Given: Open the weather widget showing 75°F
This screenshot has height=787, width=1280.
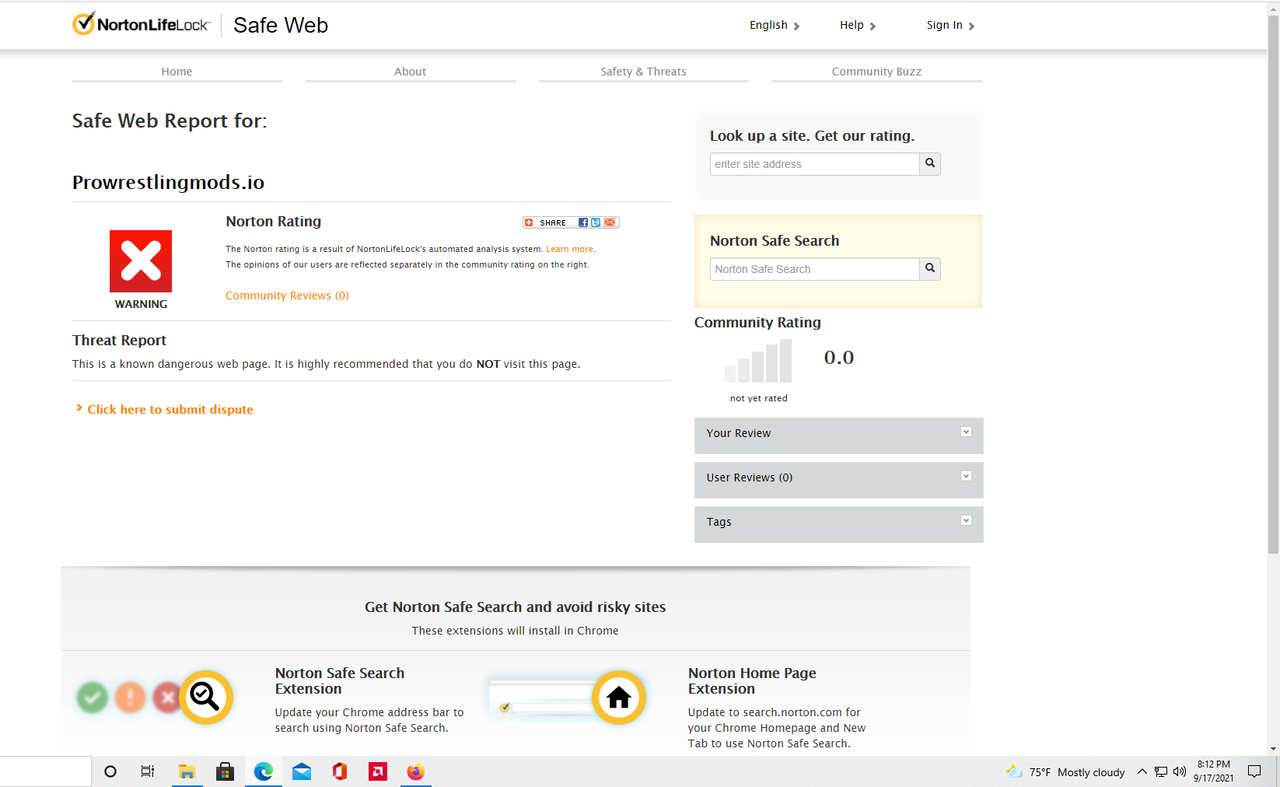Looking at the screenshot, I should pos(1065,772).
